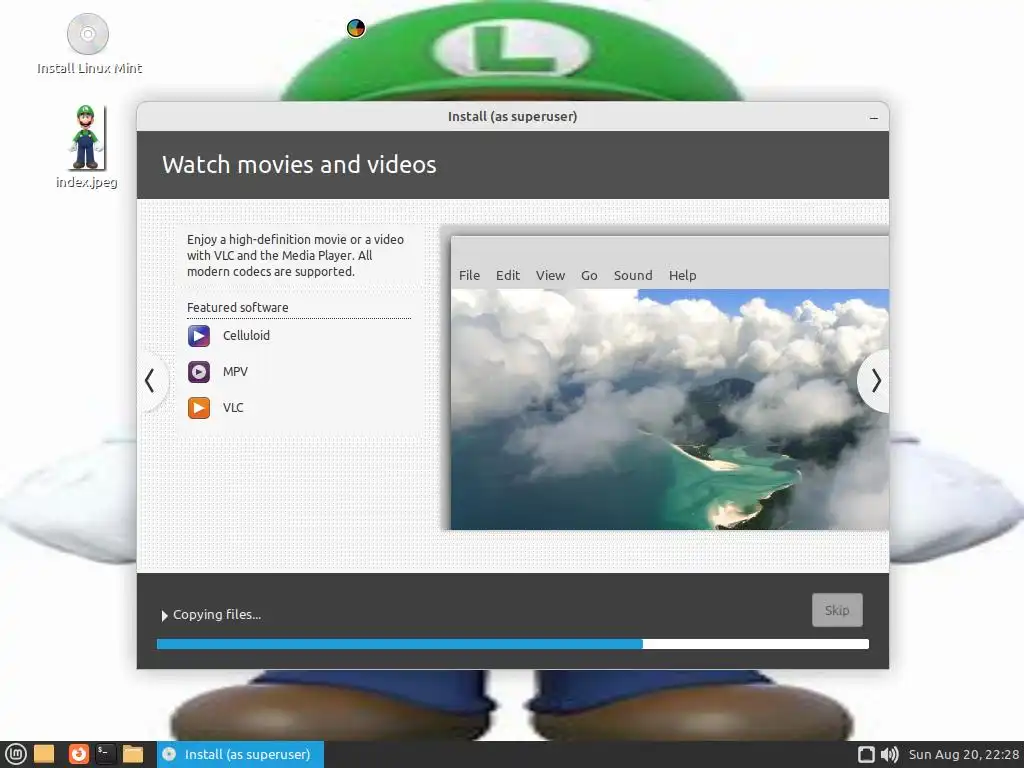Screen dimensions: 1024x768
Task: Go to the next slide
Action: 876,381
